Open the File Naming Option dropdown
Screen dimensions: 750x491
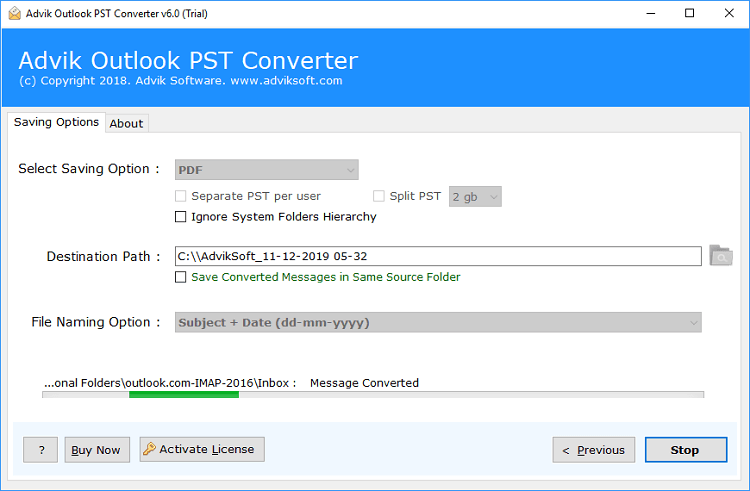tap(438, 323)
